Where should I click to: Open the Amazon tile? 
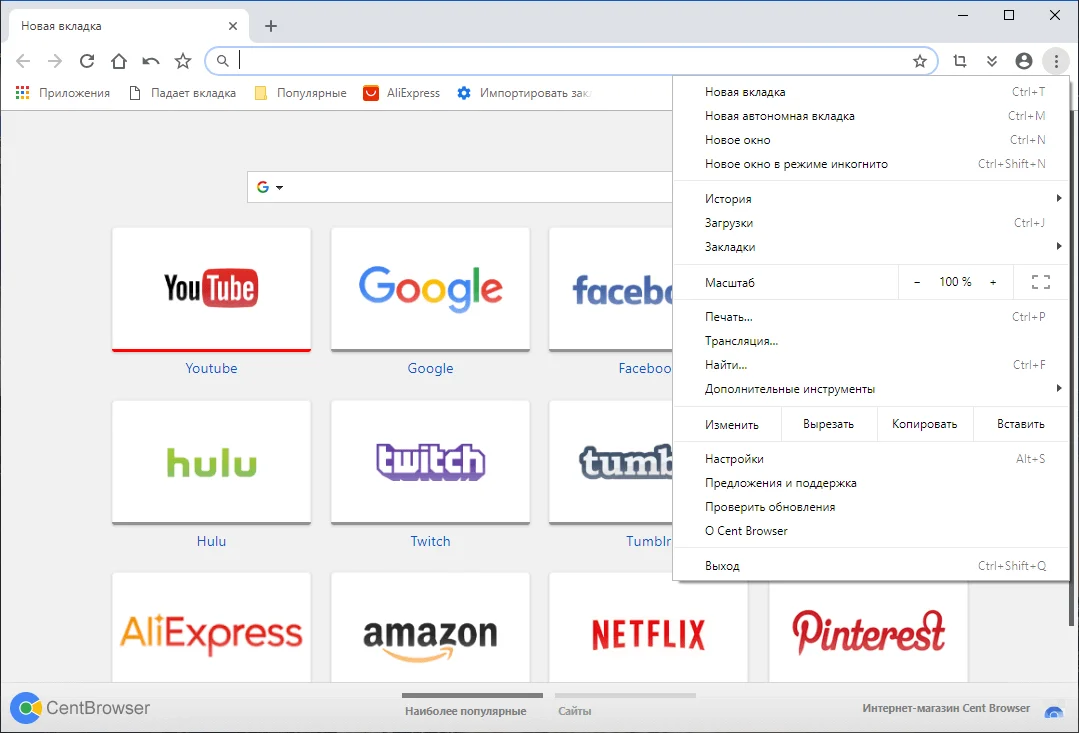point(430,627)
